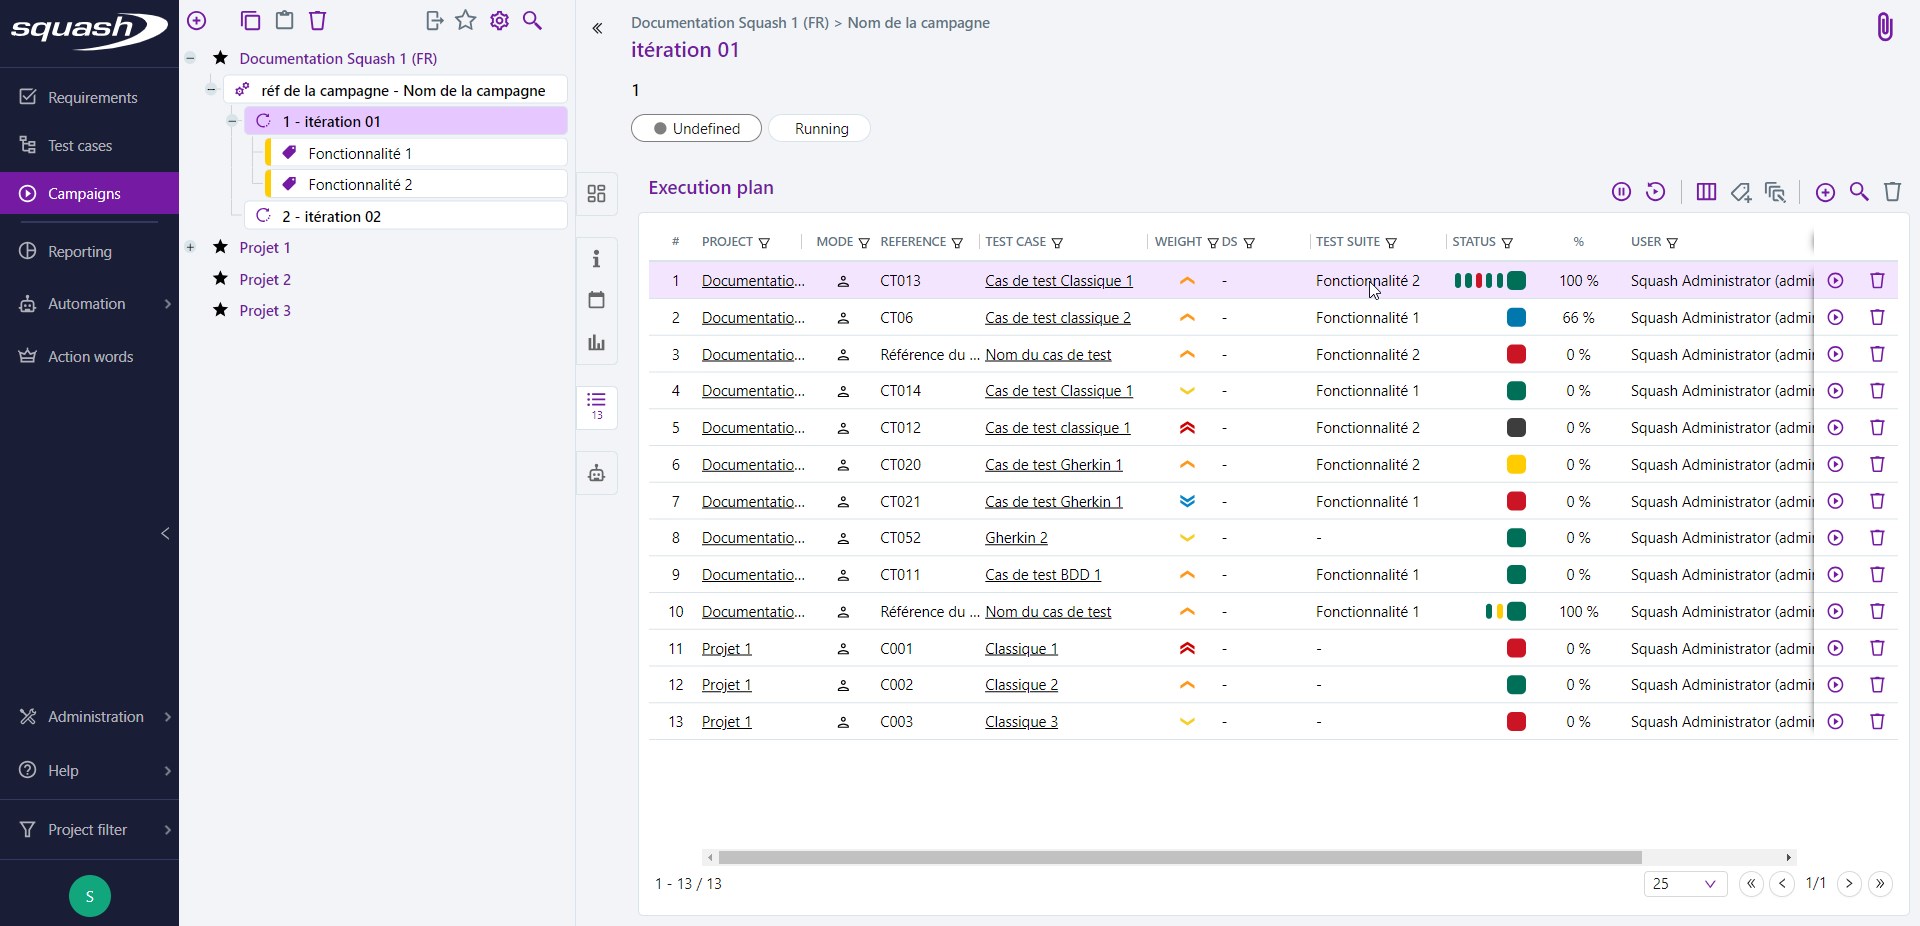Add test case with plus icon in Execution plan
Image resolution: width=1920 pixels, height=926 pixels.
pyautogui.click(x=1825, y=192)
